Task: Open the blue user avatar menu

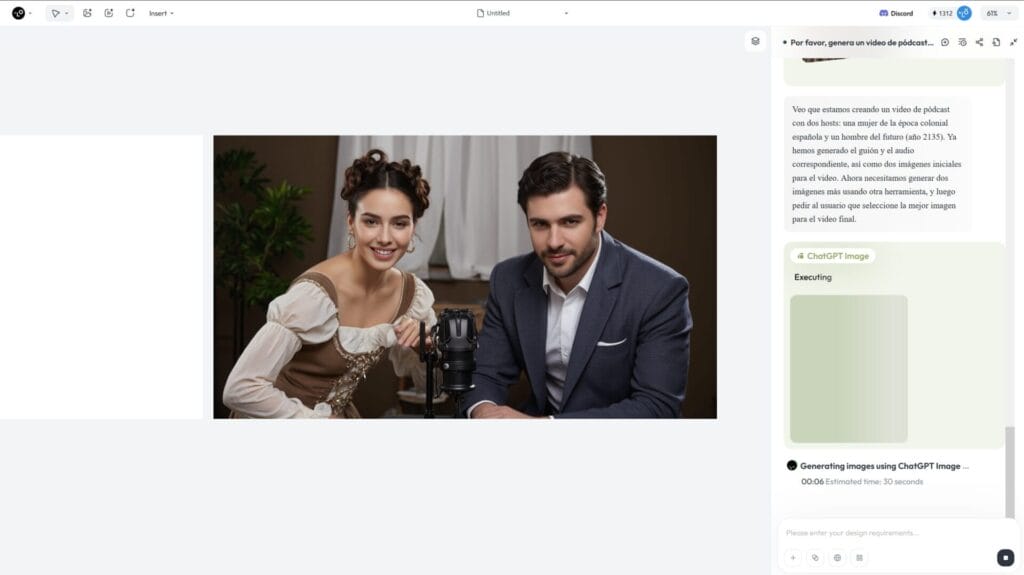Action: pos(964,13)
